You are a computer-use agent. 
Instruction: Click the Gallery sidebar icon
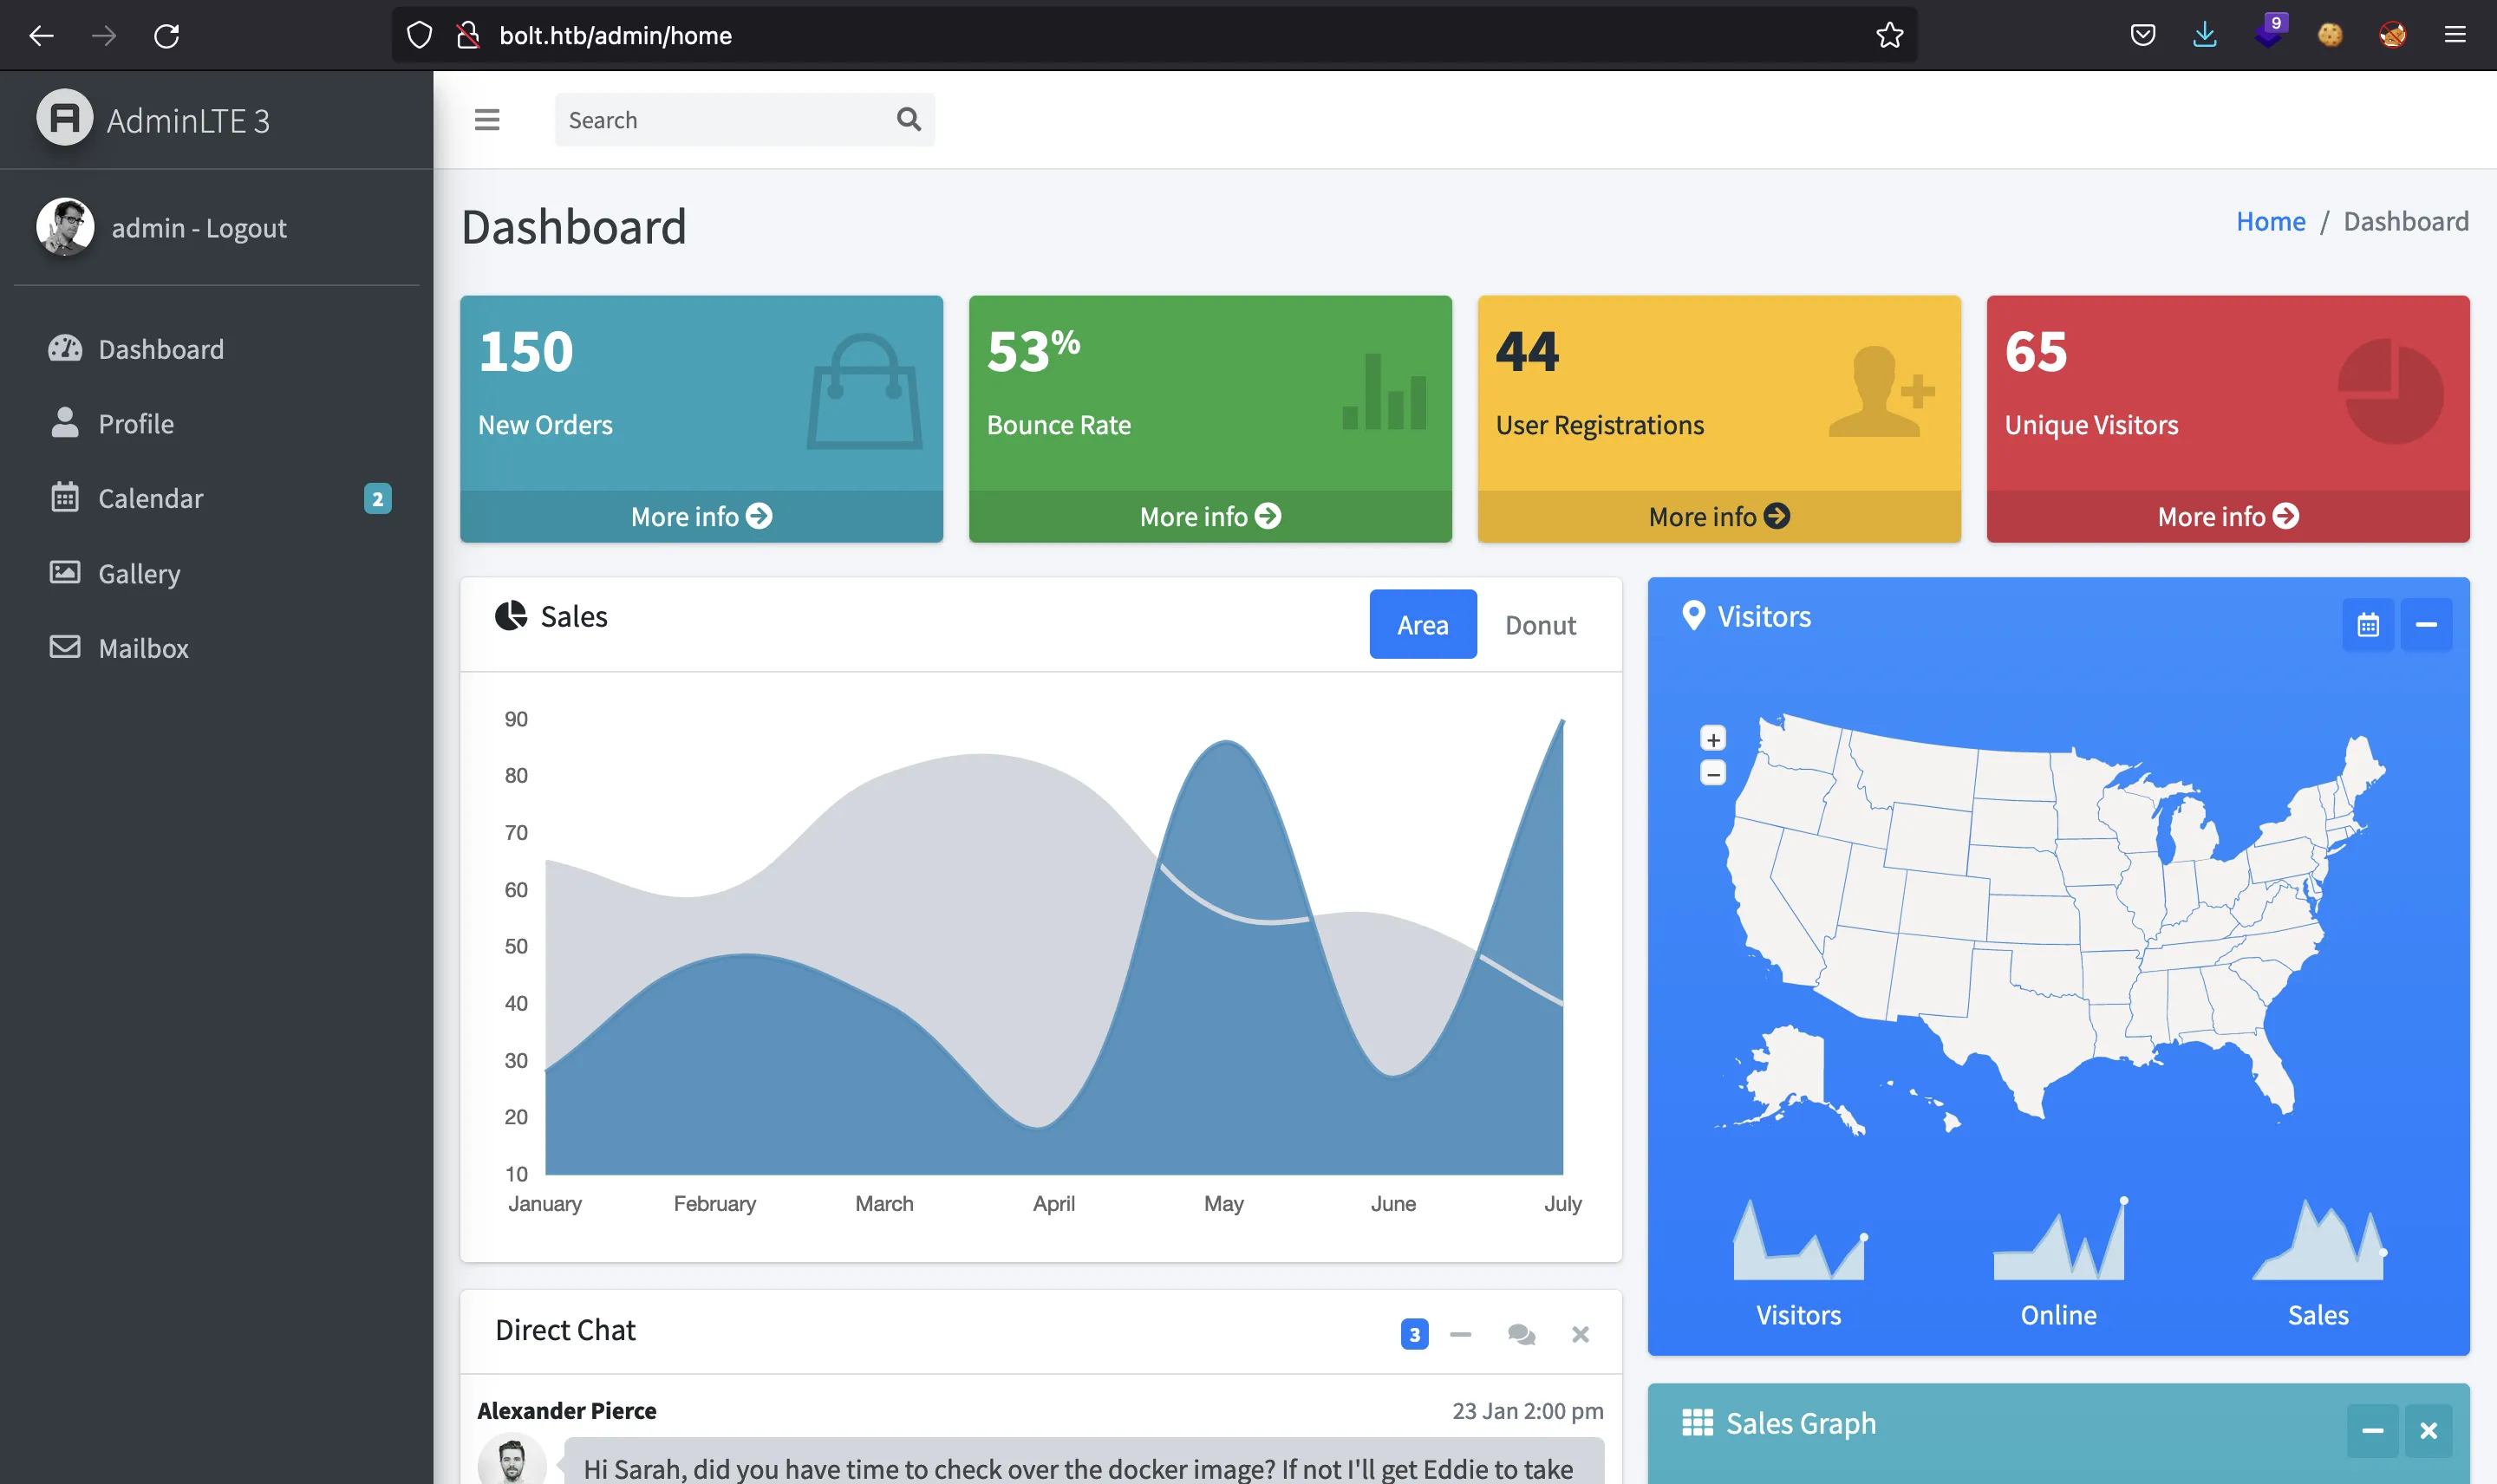(x=63, y=572)
